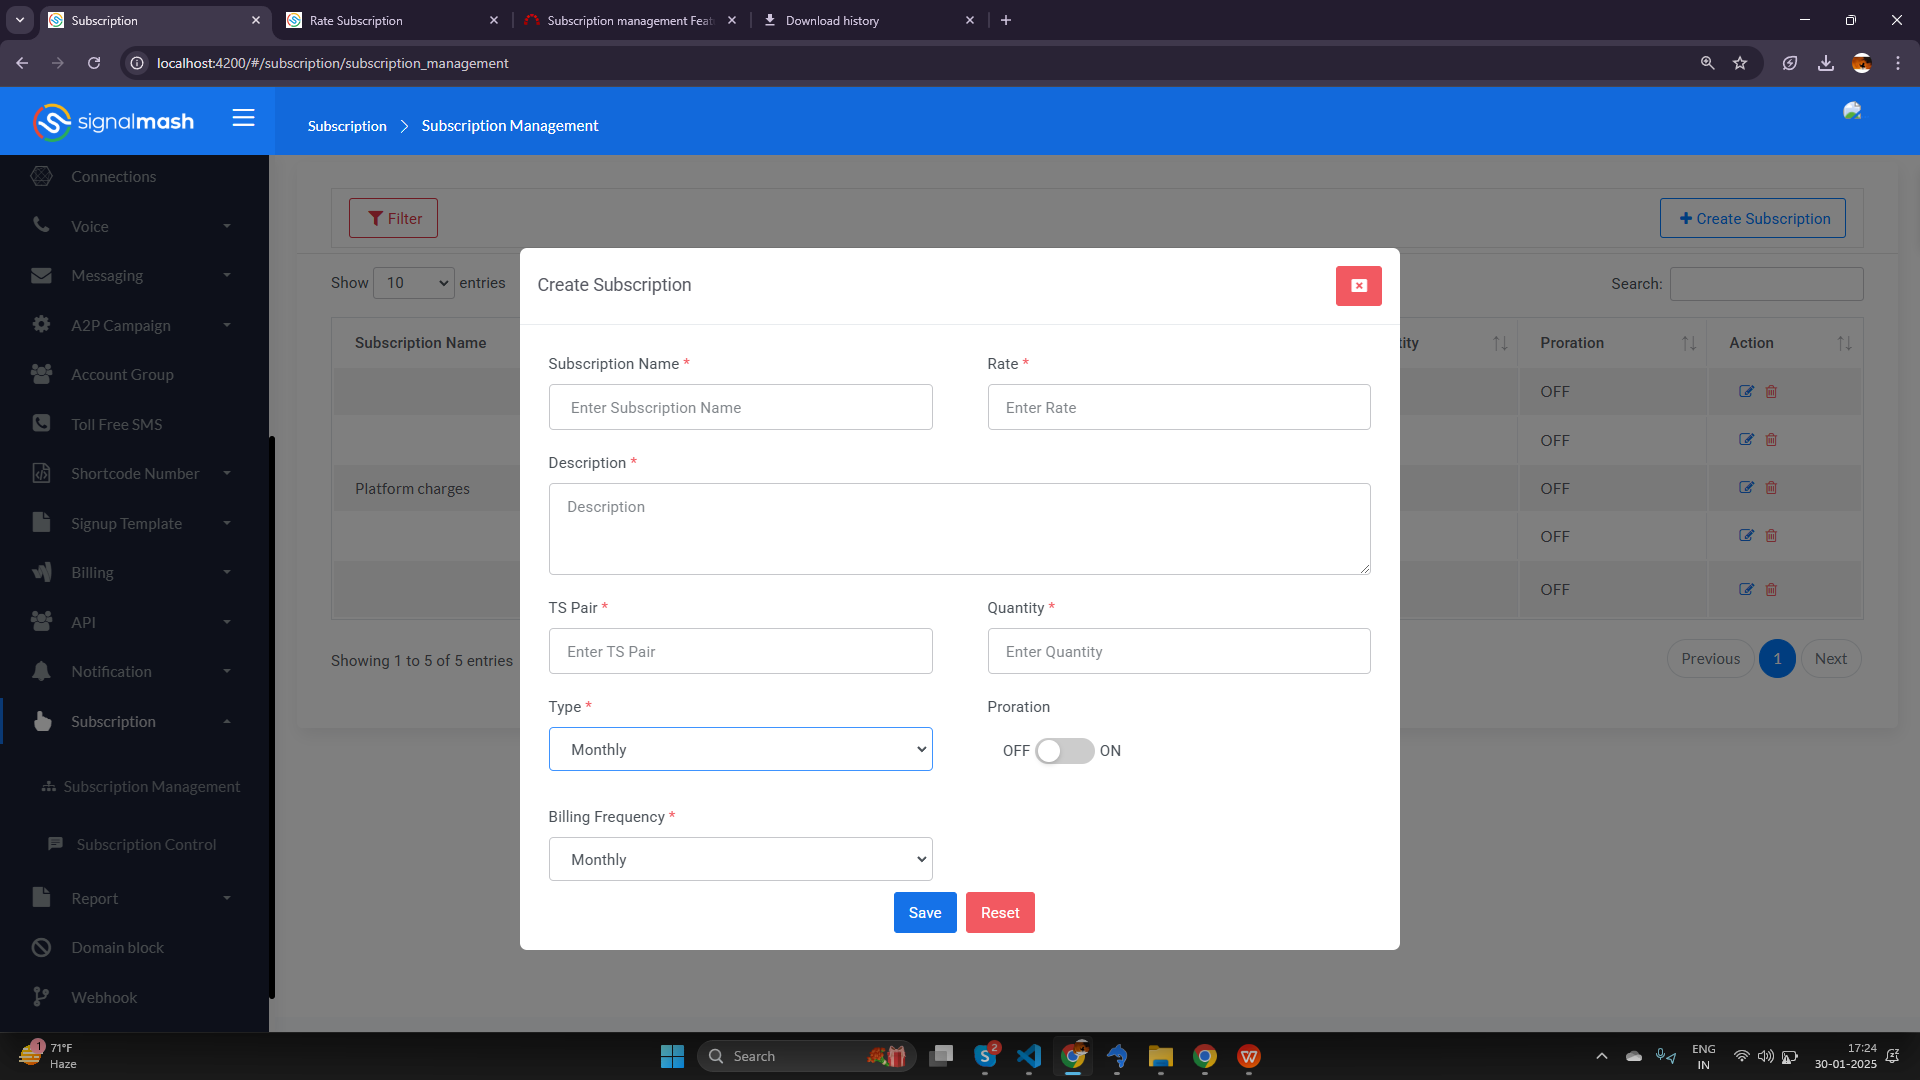This screenshot has height=1080, width=1920.
Task: Expand the Signup Template sidebar menu
Action: pyautogui.click(x=134, y=523)
